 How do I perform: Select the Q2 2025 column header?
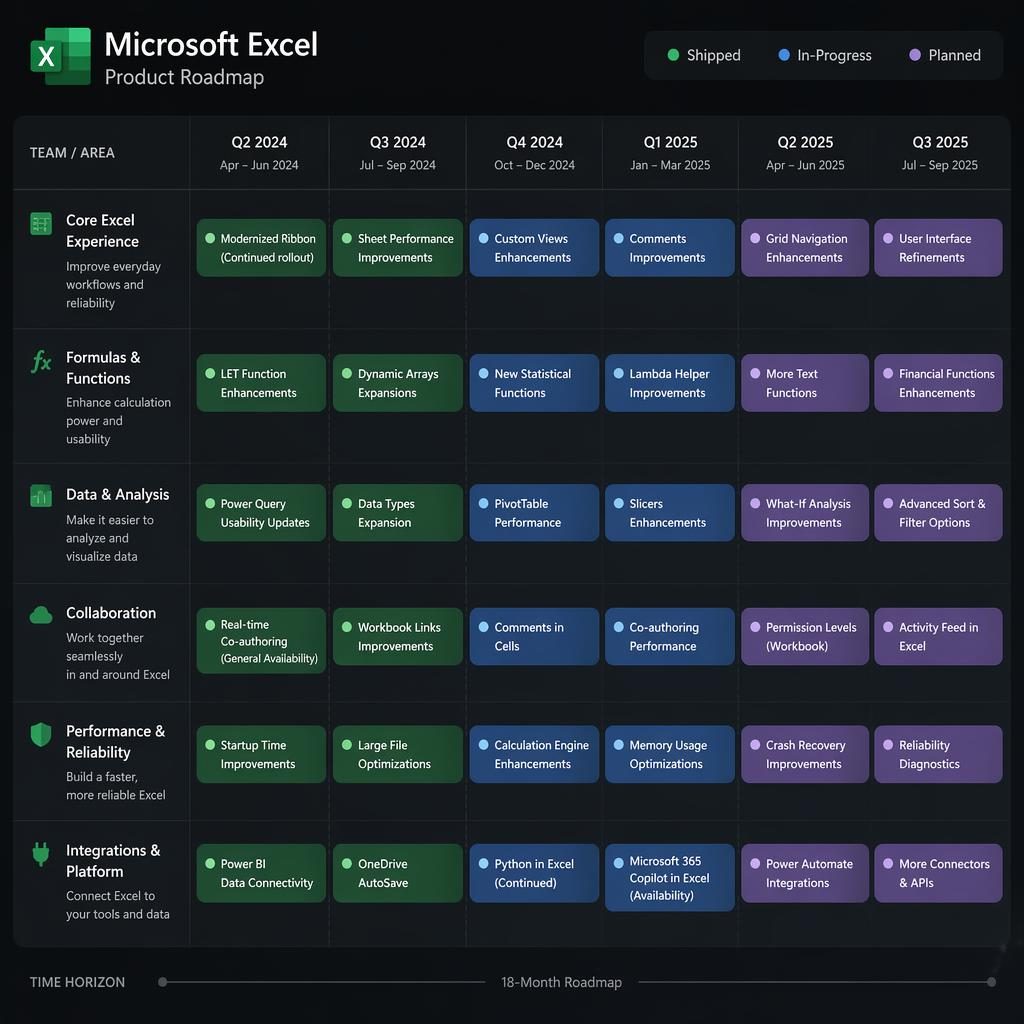click(x=805, y=153)
